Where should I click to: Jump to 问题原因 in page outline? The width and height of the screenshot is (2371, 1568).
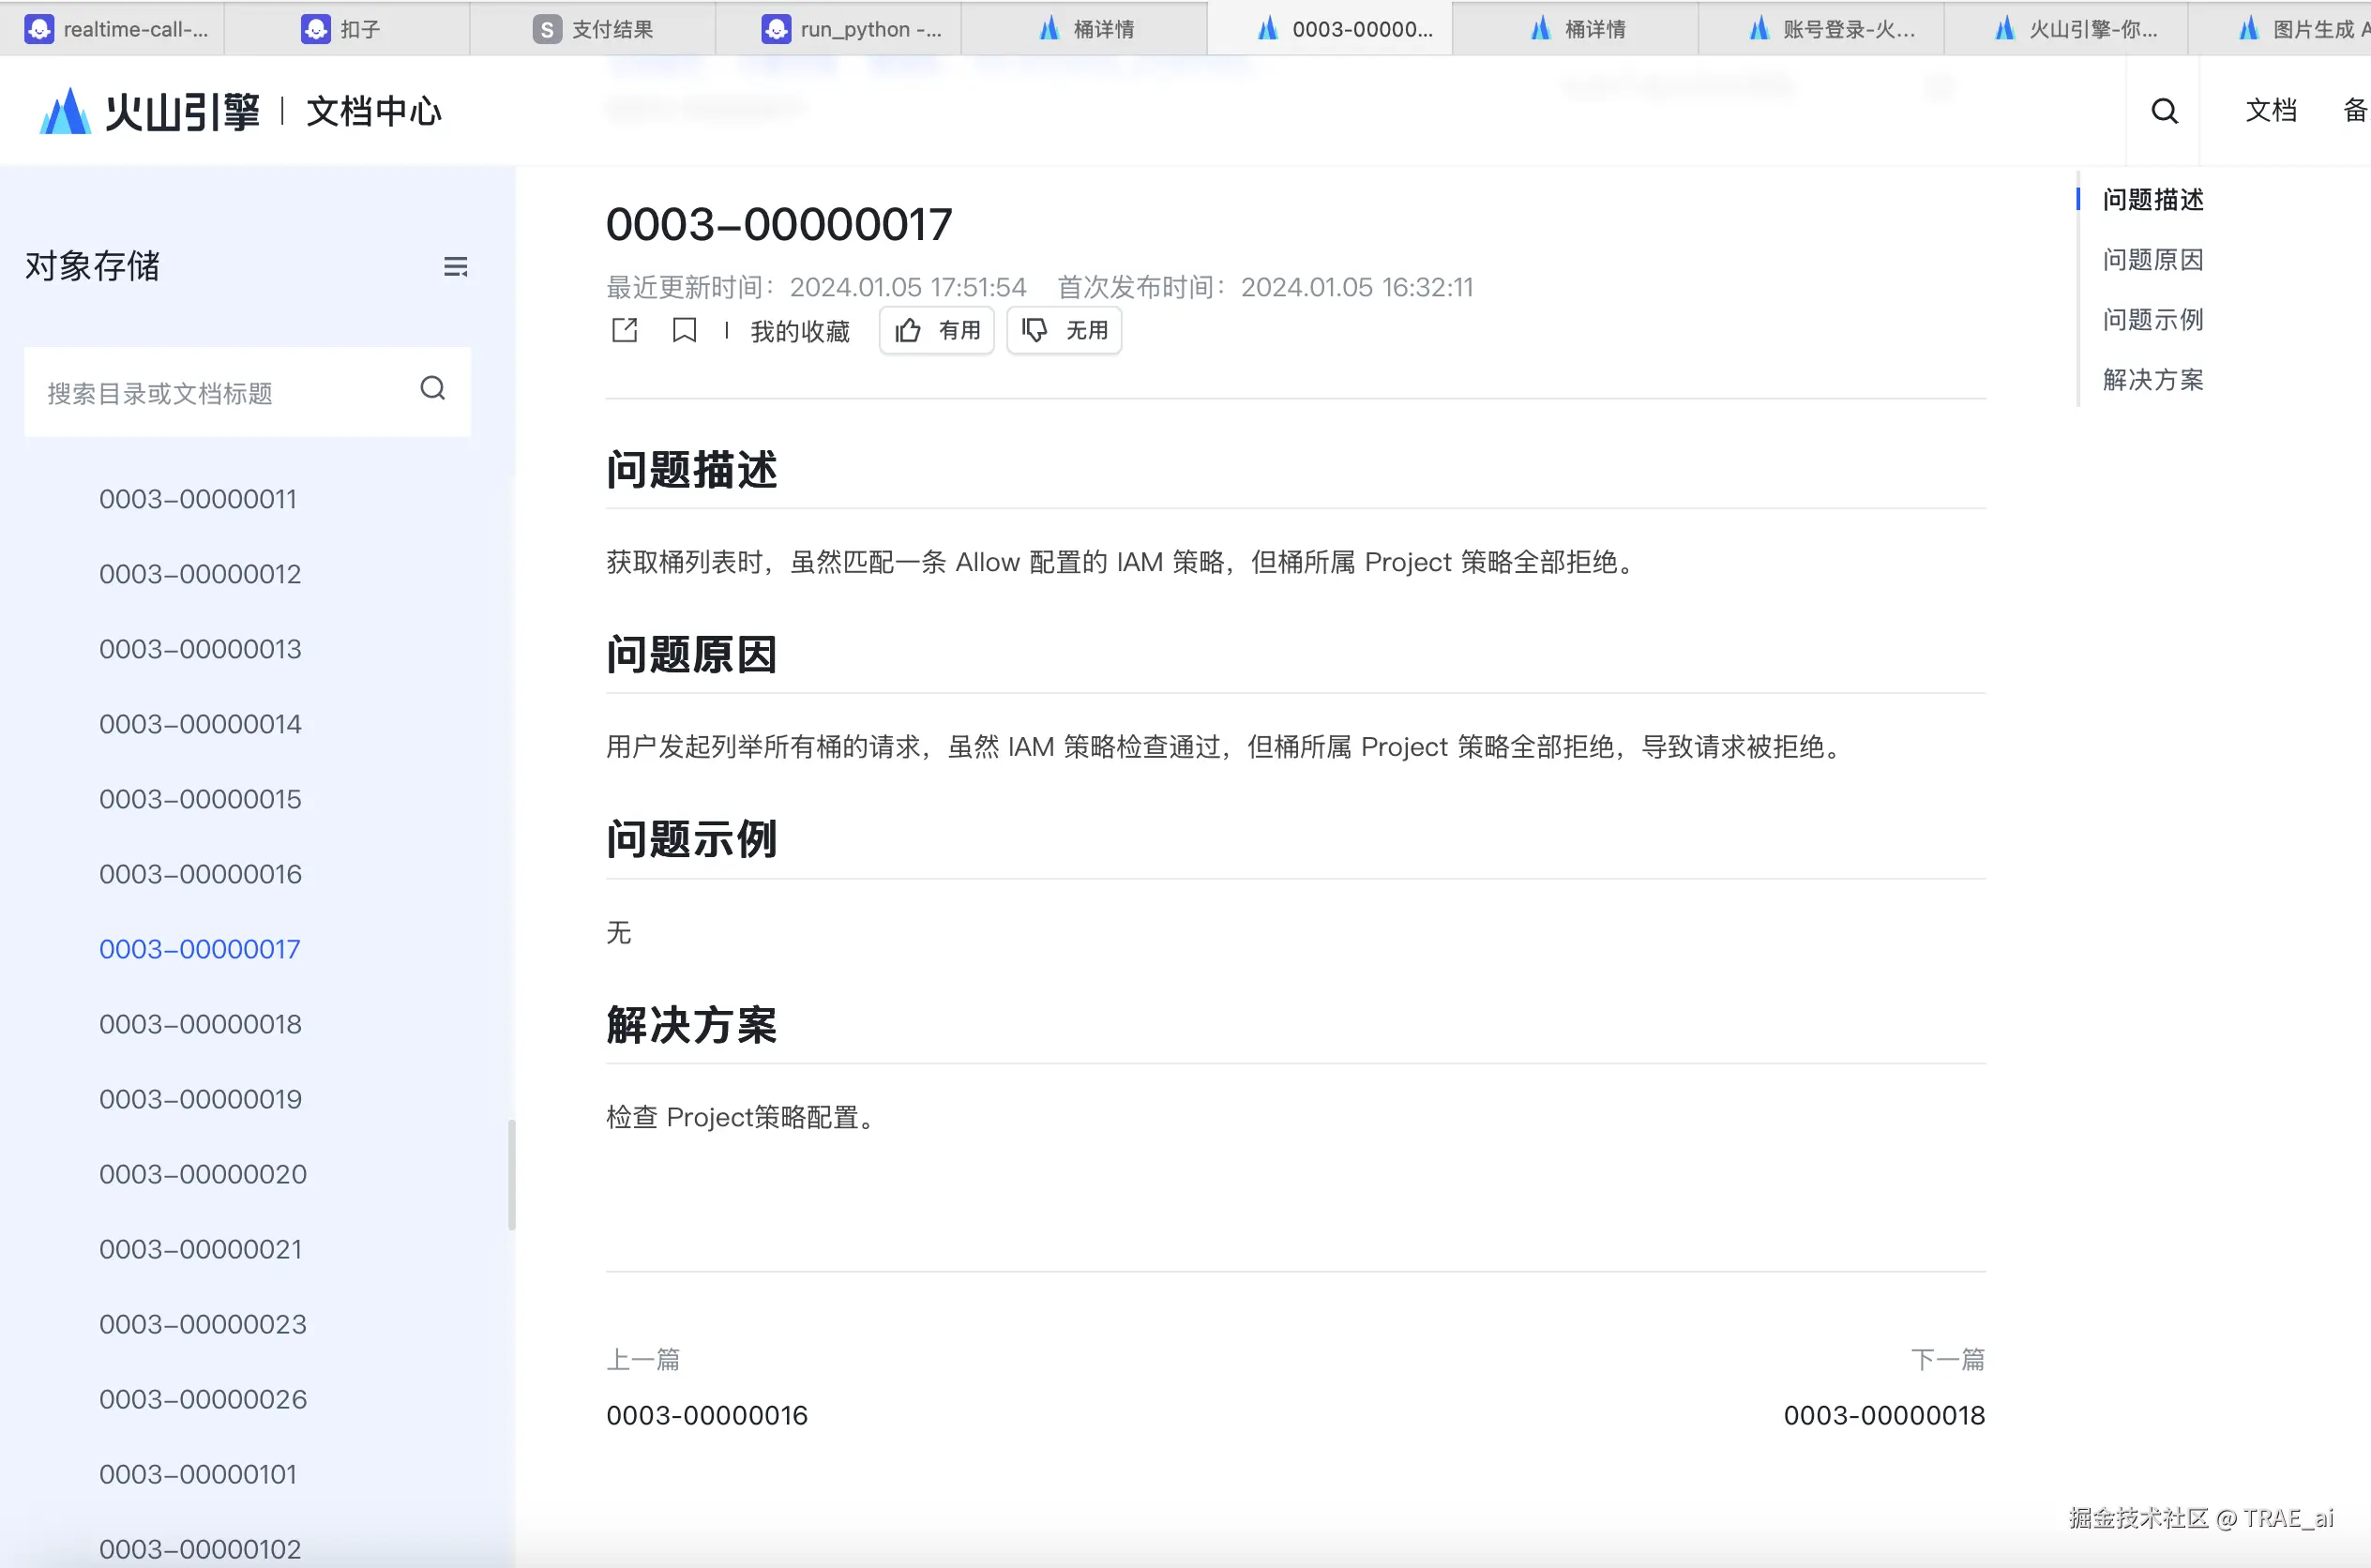tap(2153, 260)
